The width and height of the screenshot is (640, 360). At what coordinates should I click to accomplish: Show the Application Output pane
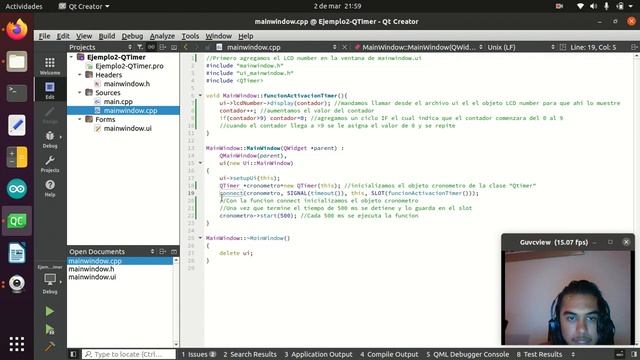[x=318, y=354]
